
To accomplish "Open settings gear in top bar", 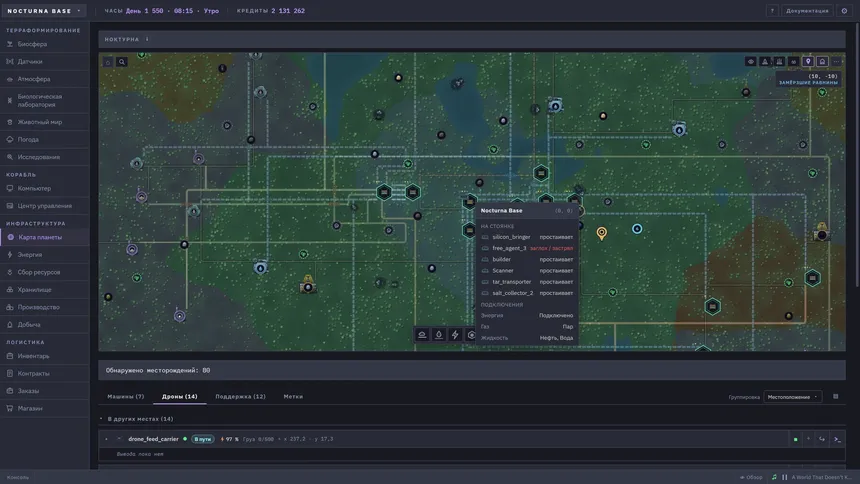I will [844, 10].
